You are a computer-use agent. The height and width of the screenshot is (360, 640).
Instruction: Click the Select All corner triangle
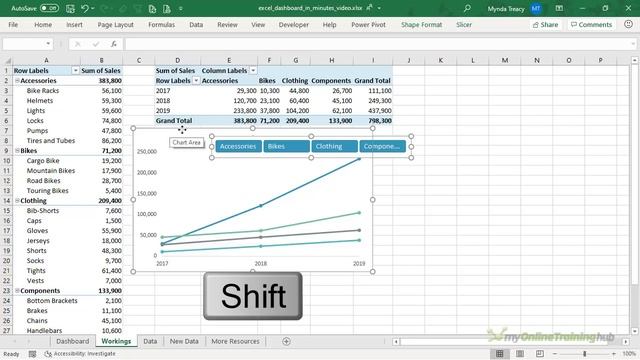point(7,61)
